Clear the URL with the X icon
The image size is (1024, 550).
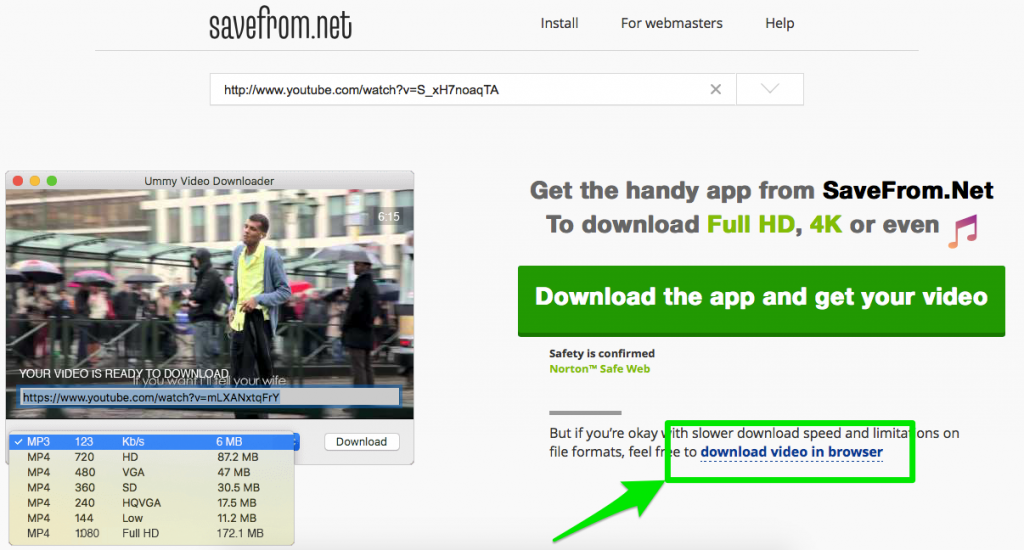[716, 89]
